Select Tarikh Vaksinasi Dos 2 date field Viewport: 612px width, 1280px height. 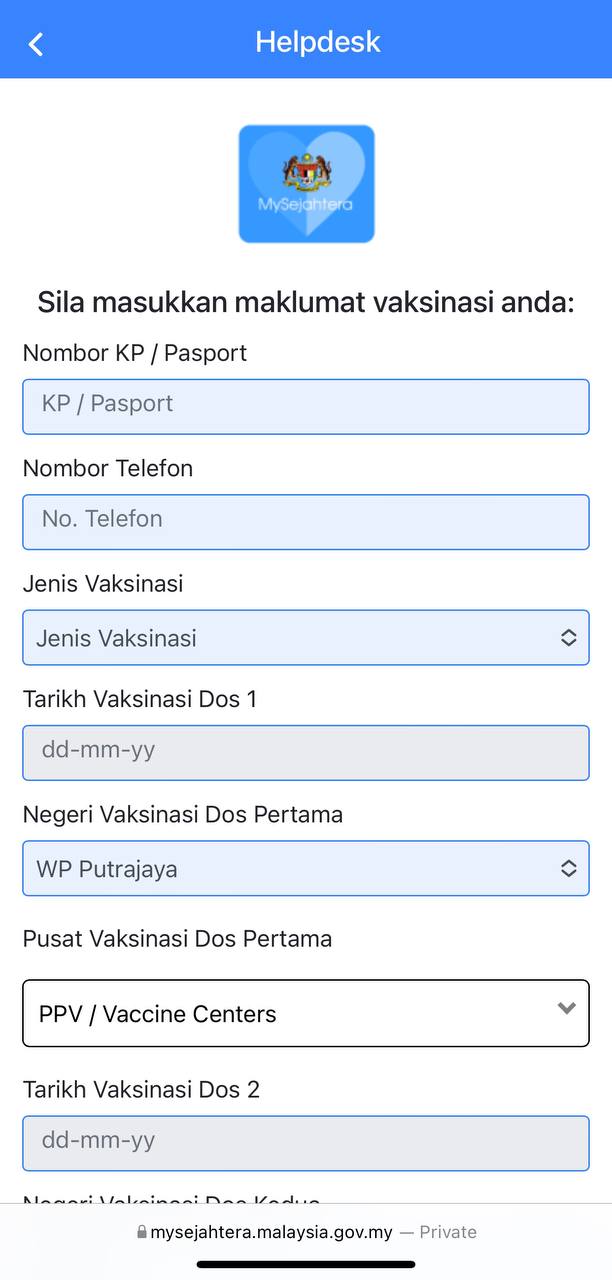click(x=306, y=1142)
